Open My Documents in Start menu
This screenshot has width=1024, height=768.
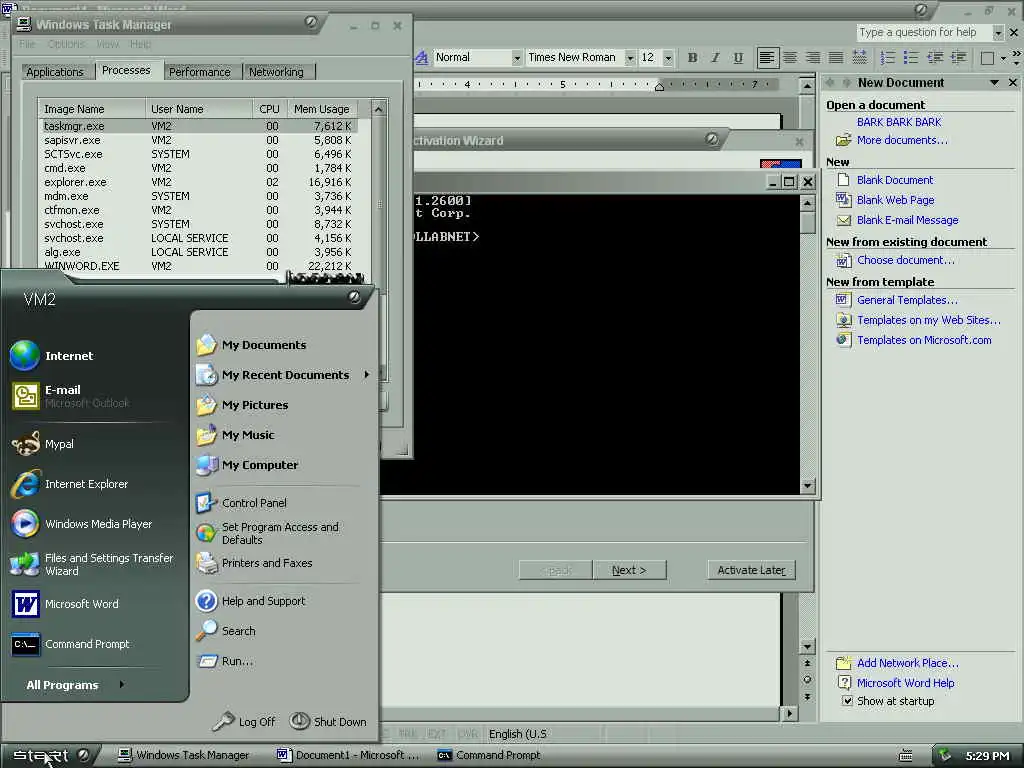(251, 345)
